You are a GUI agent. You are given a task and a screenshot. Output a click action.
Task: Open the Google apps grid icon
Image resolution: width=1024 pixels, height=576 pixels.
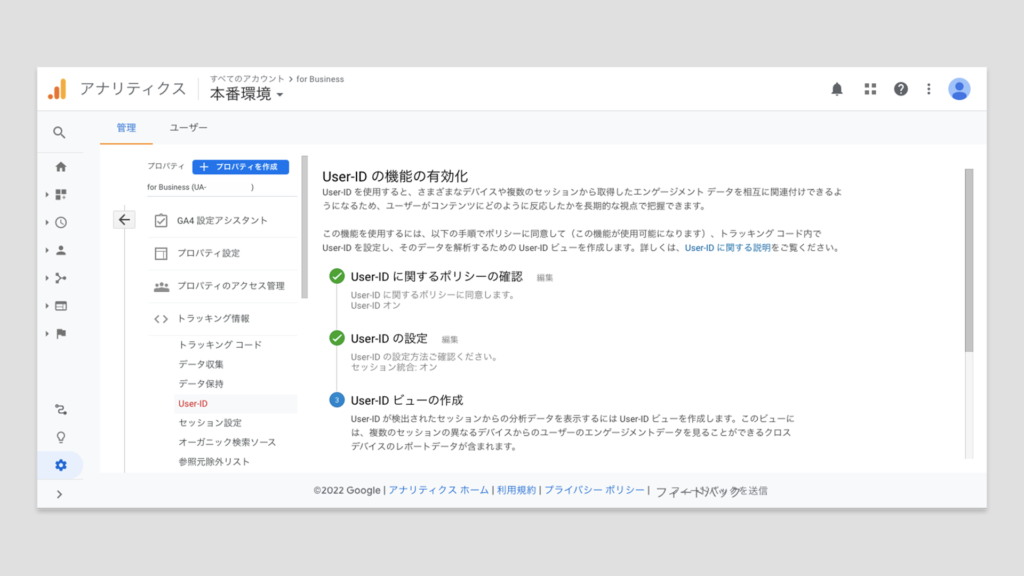(870, 89)
